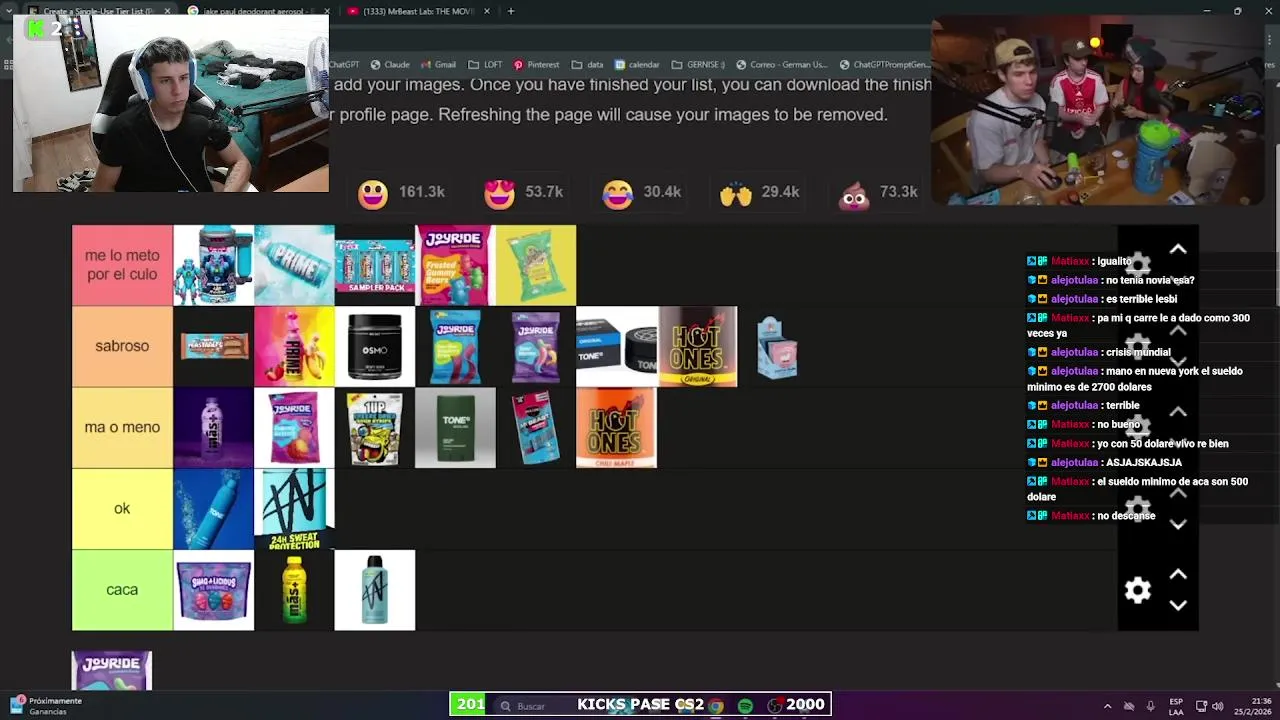Select the Feastables Sampler Pack image
The height and width of the screenshot is (720, 1280).
point(374,265)
